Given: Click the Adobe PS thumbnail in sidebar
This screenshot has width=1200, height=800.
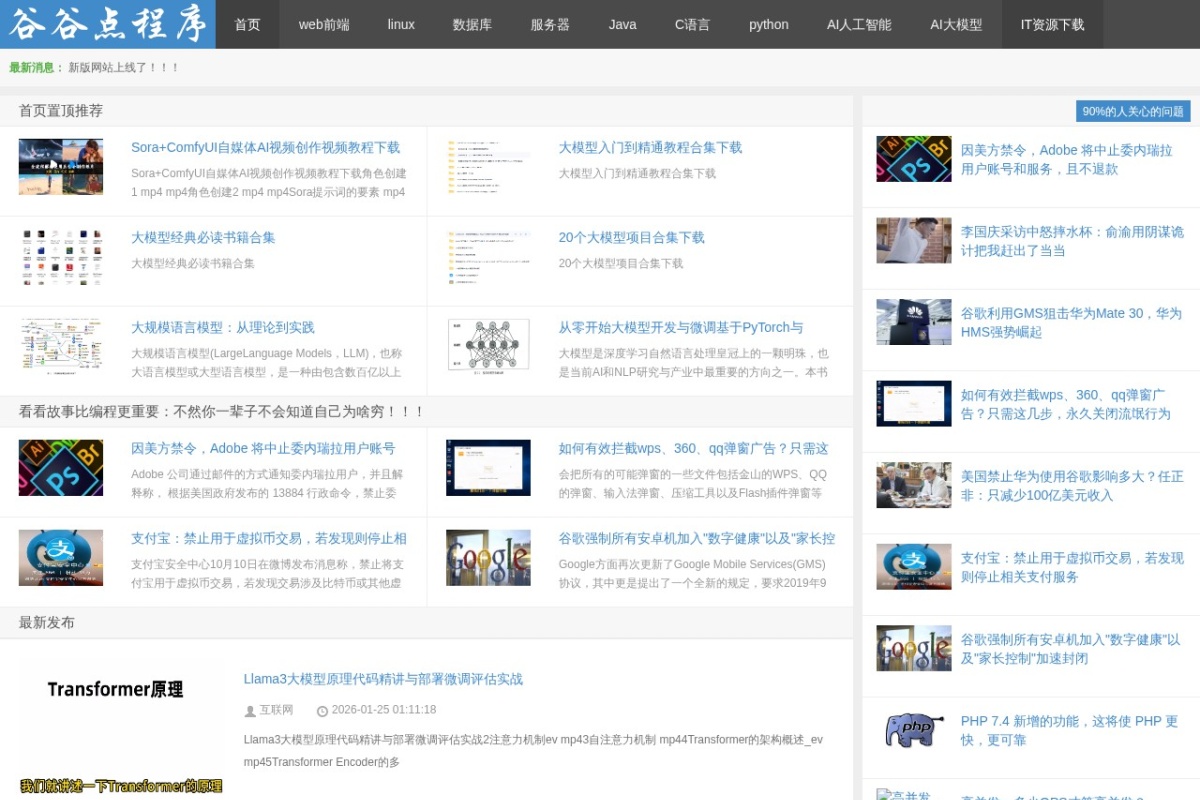Looking at the screenshot, I should point(914,159).
